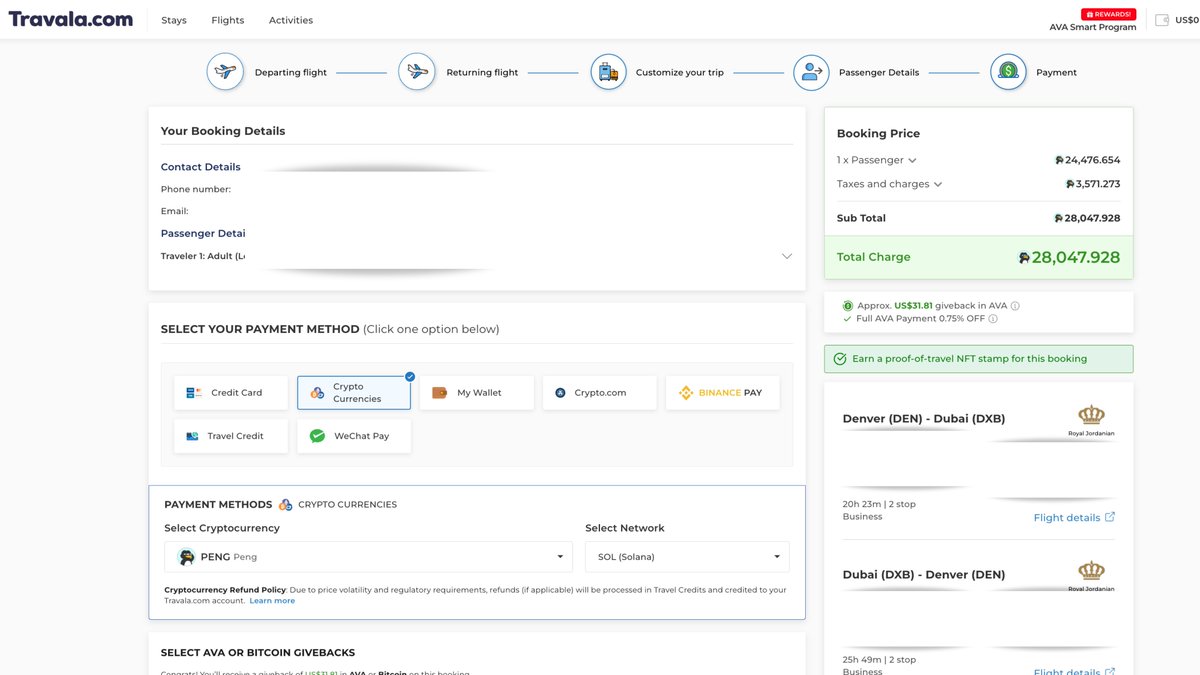Click Earn a proof-of-travel NFT stamp banner
This screenshot has height=675, width=1200.
[x=978, y=359]
